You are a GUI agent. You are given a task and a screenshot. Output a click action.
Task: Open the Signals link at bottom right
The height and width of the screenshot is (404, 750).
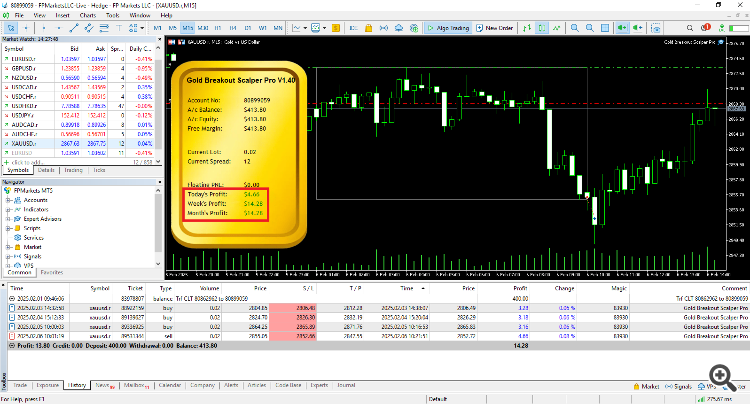click(678, 386)
